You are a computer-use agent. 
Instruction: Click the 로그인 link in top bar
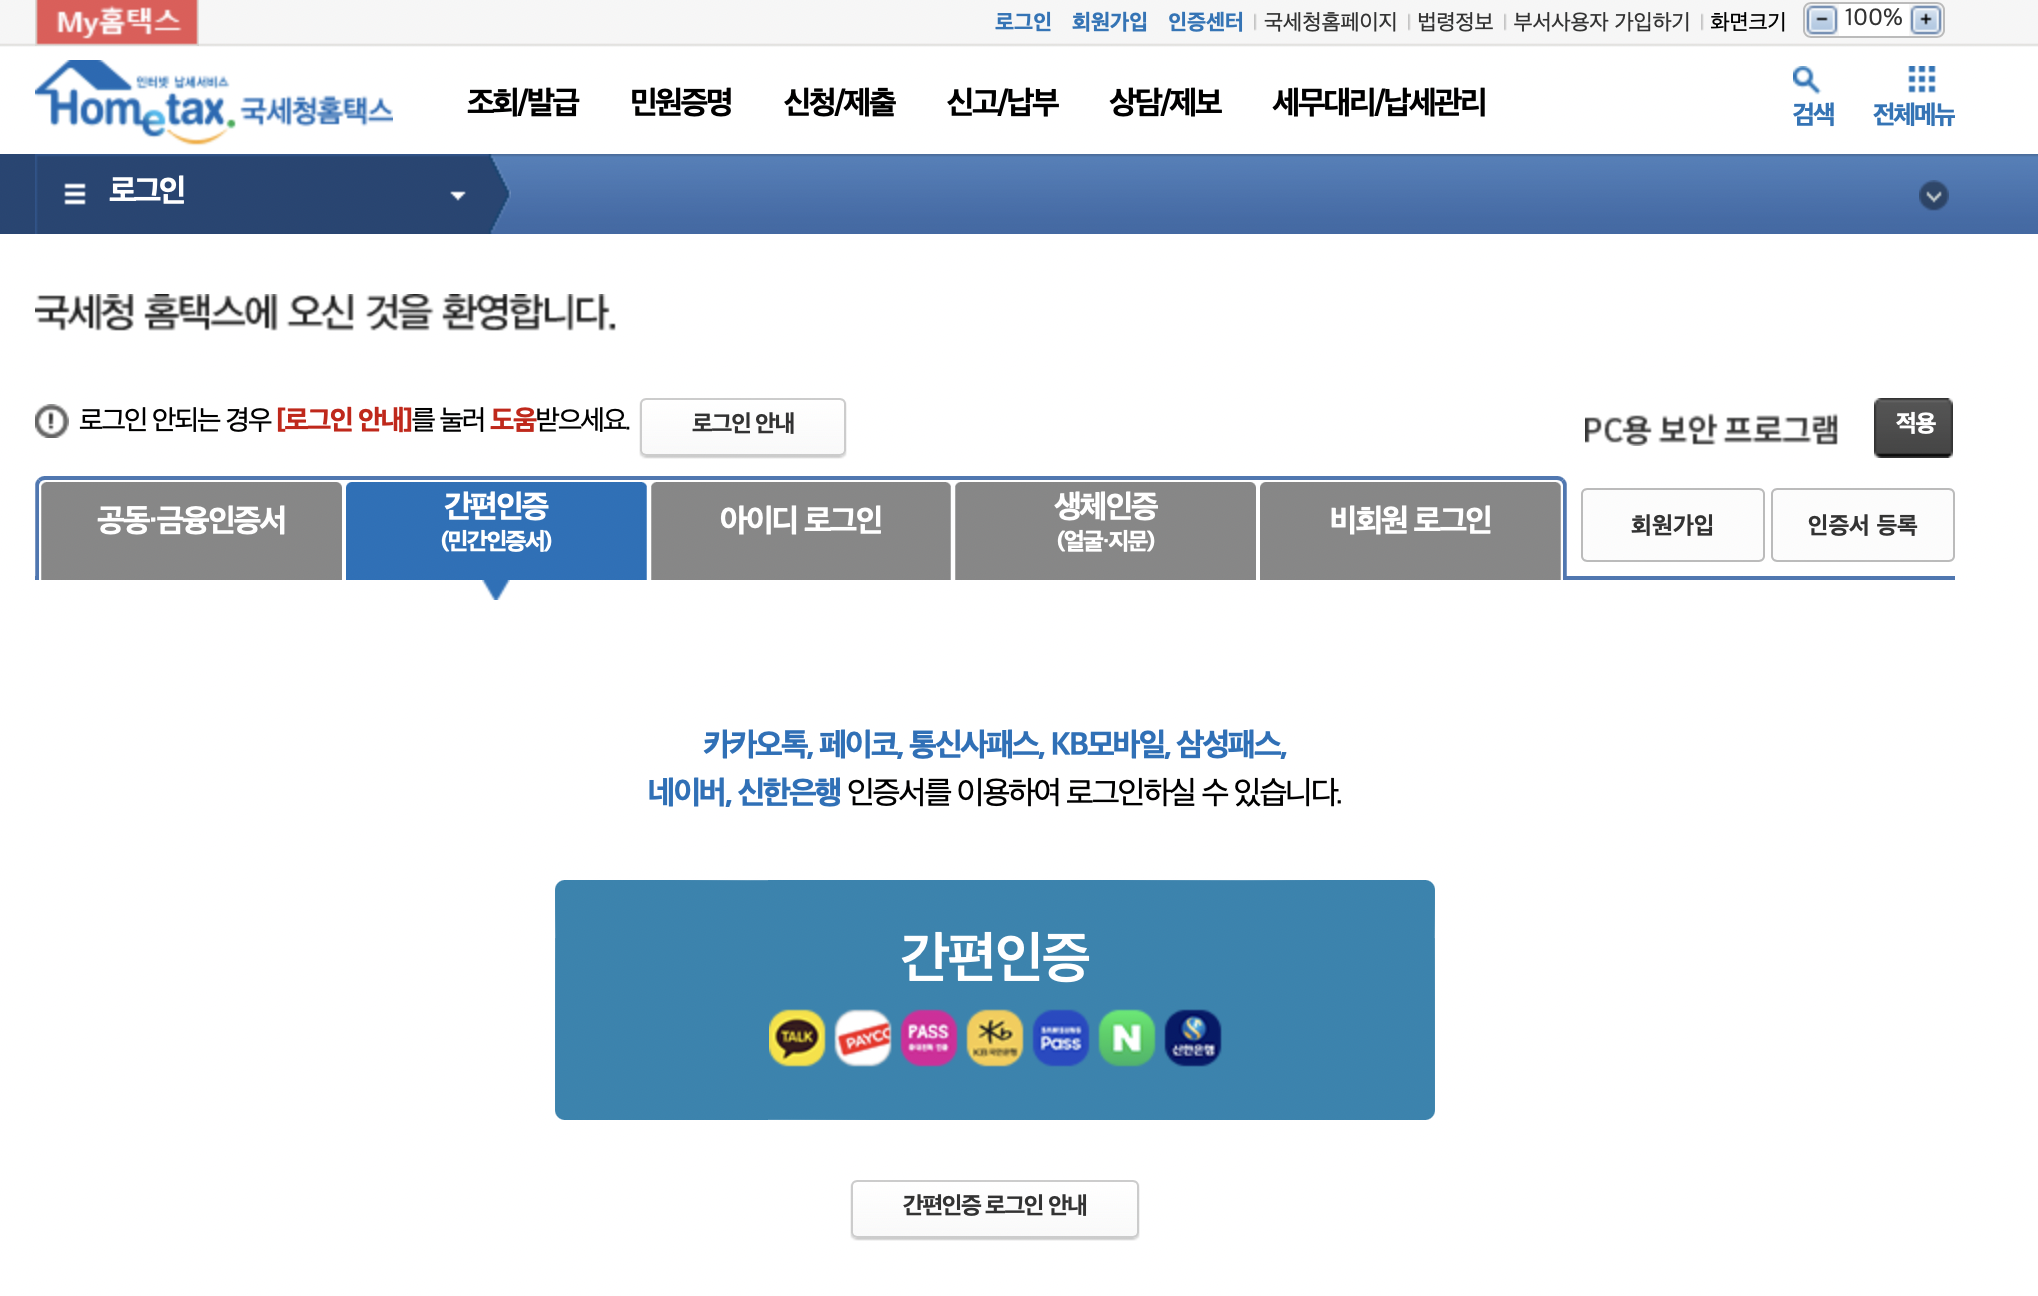1022,21
